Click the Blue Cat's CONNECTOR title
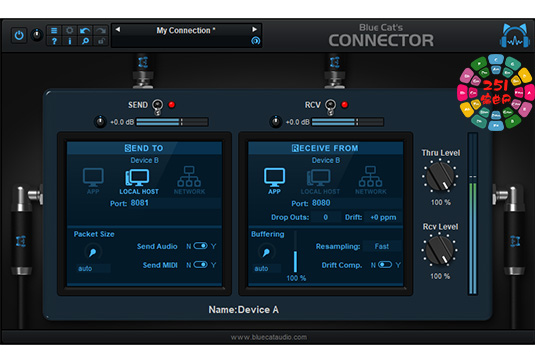The width and height of the screenshot is (535, 363). coord(381,36)
